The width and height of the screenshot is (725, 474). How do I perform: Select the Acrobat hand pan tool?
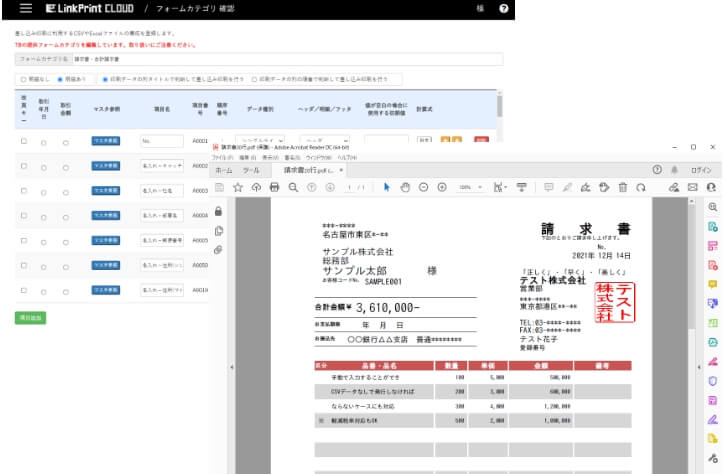point(405,187)
